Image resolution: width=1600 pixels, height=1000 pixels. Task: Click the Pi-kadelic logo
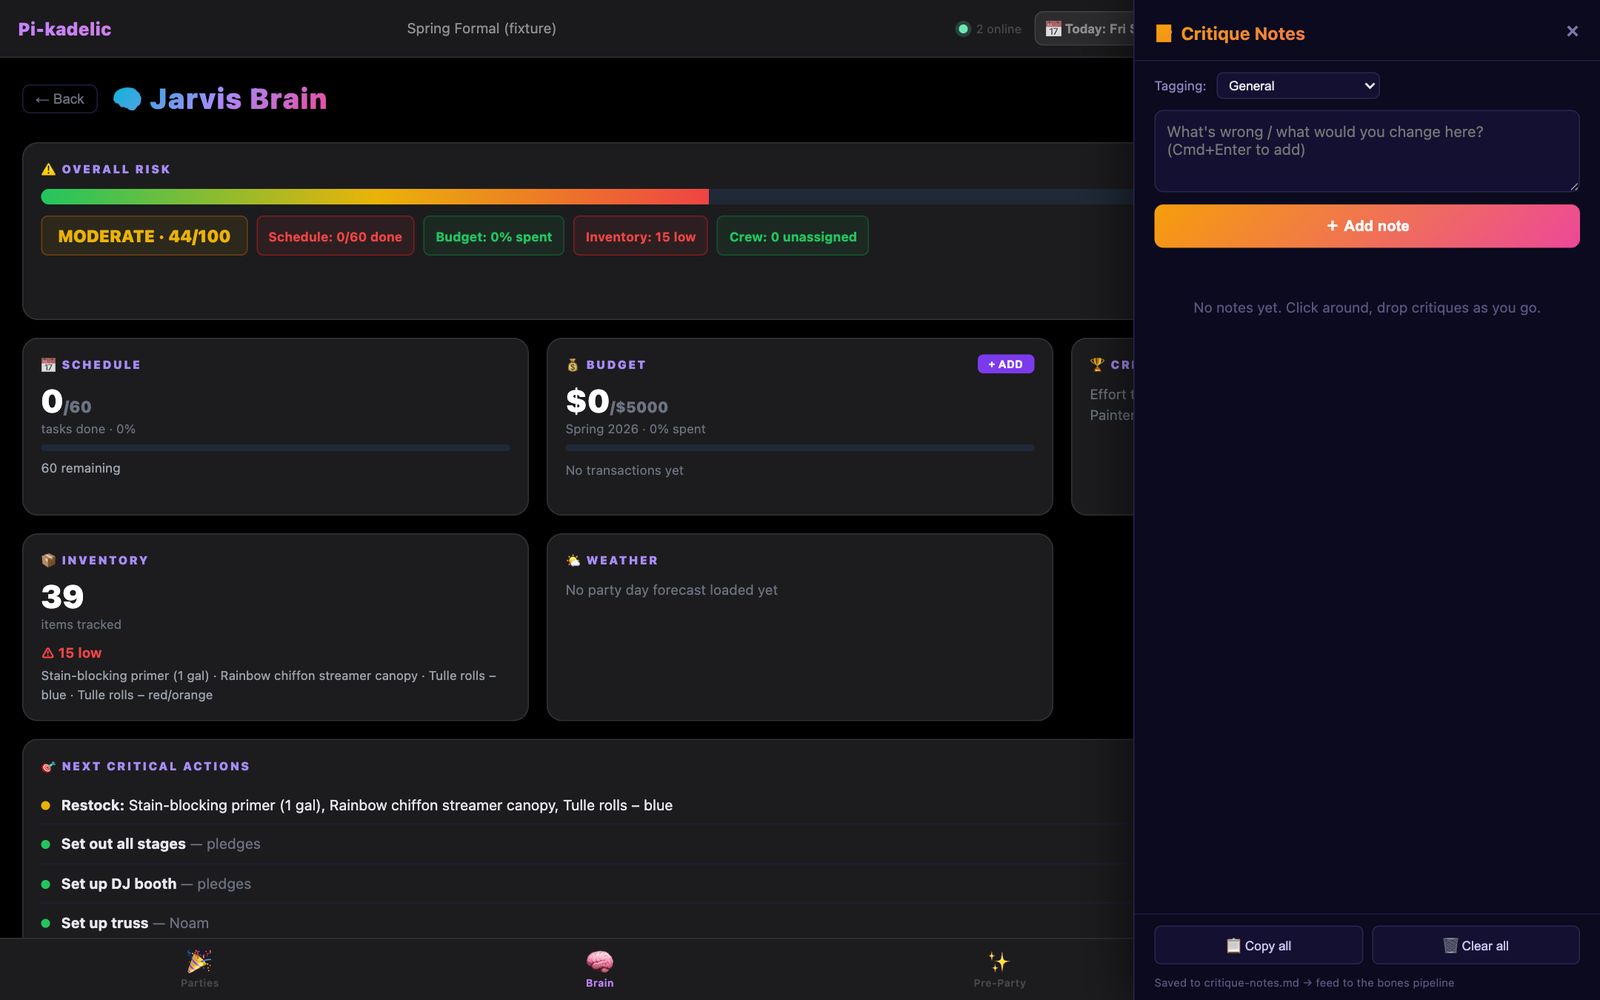[65, 29]
